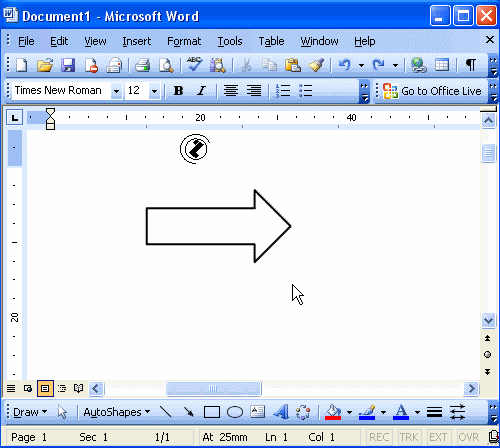This screenshot has width=500, height=448.
Task: Open the Print Preview icon
Action: (166, 65)
